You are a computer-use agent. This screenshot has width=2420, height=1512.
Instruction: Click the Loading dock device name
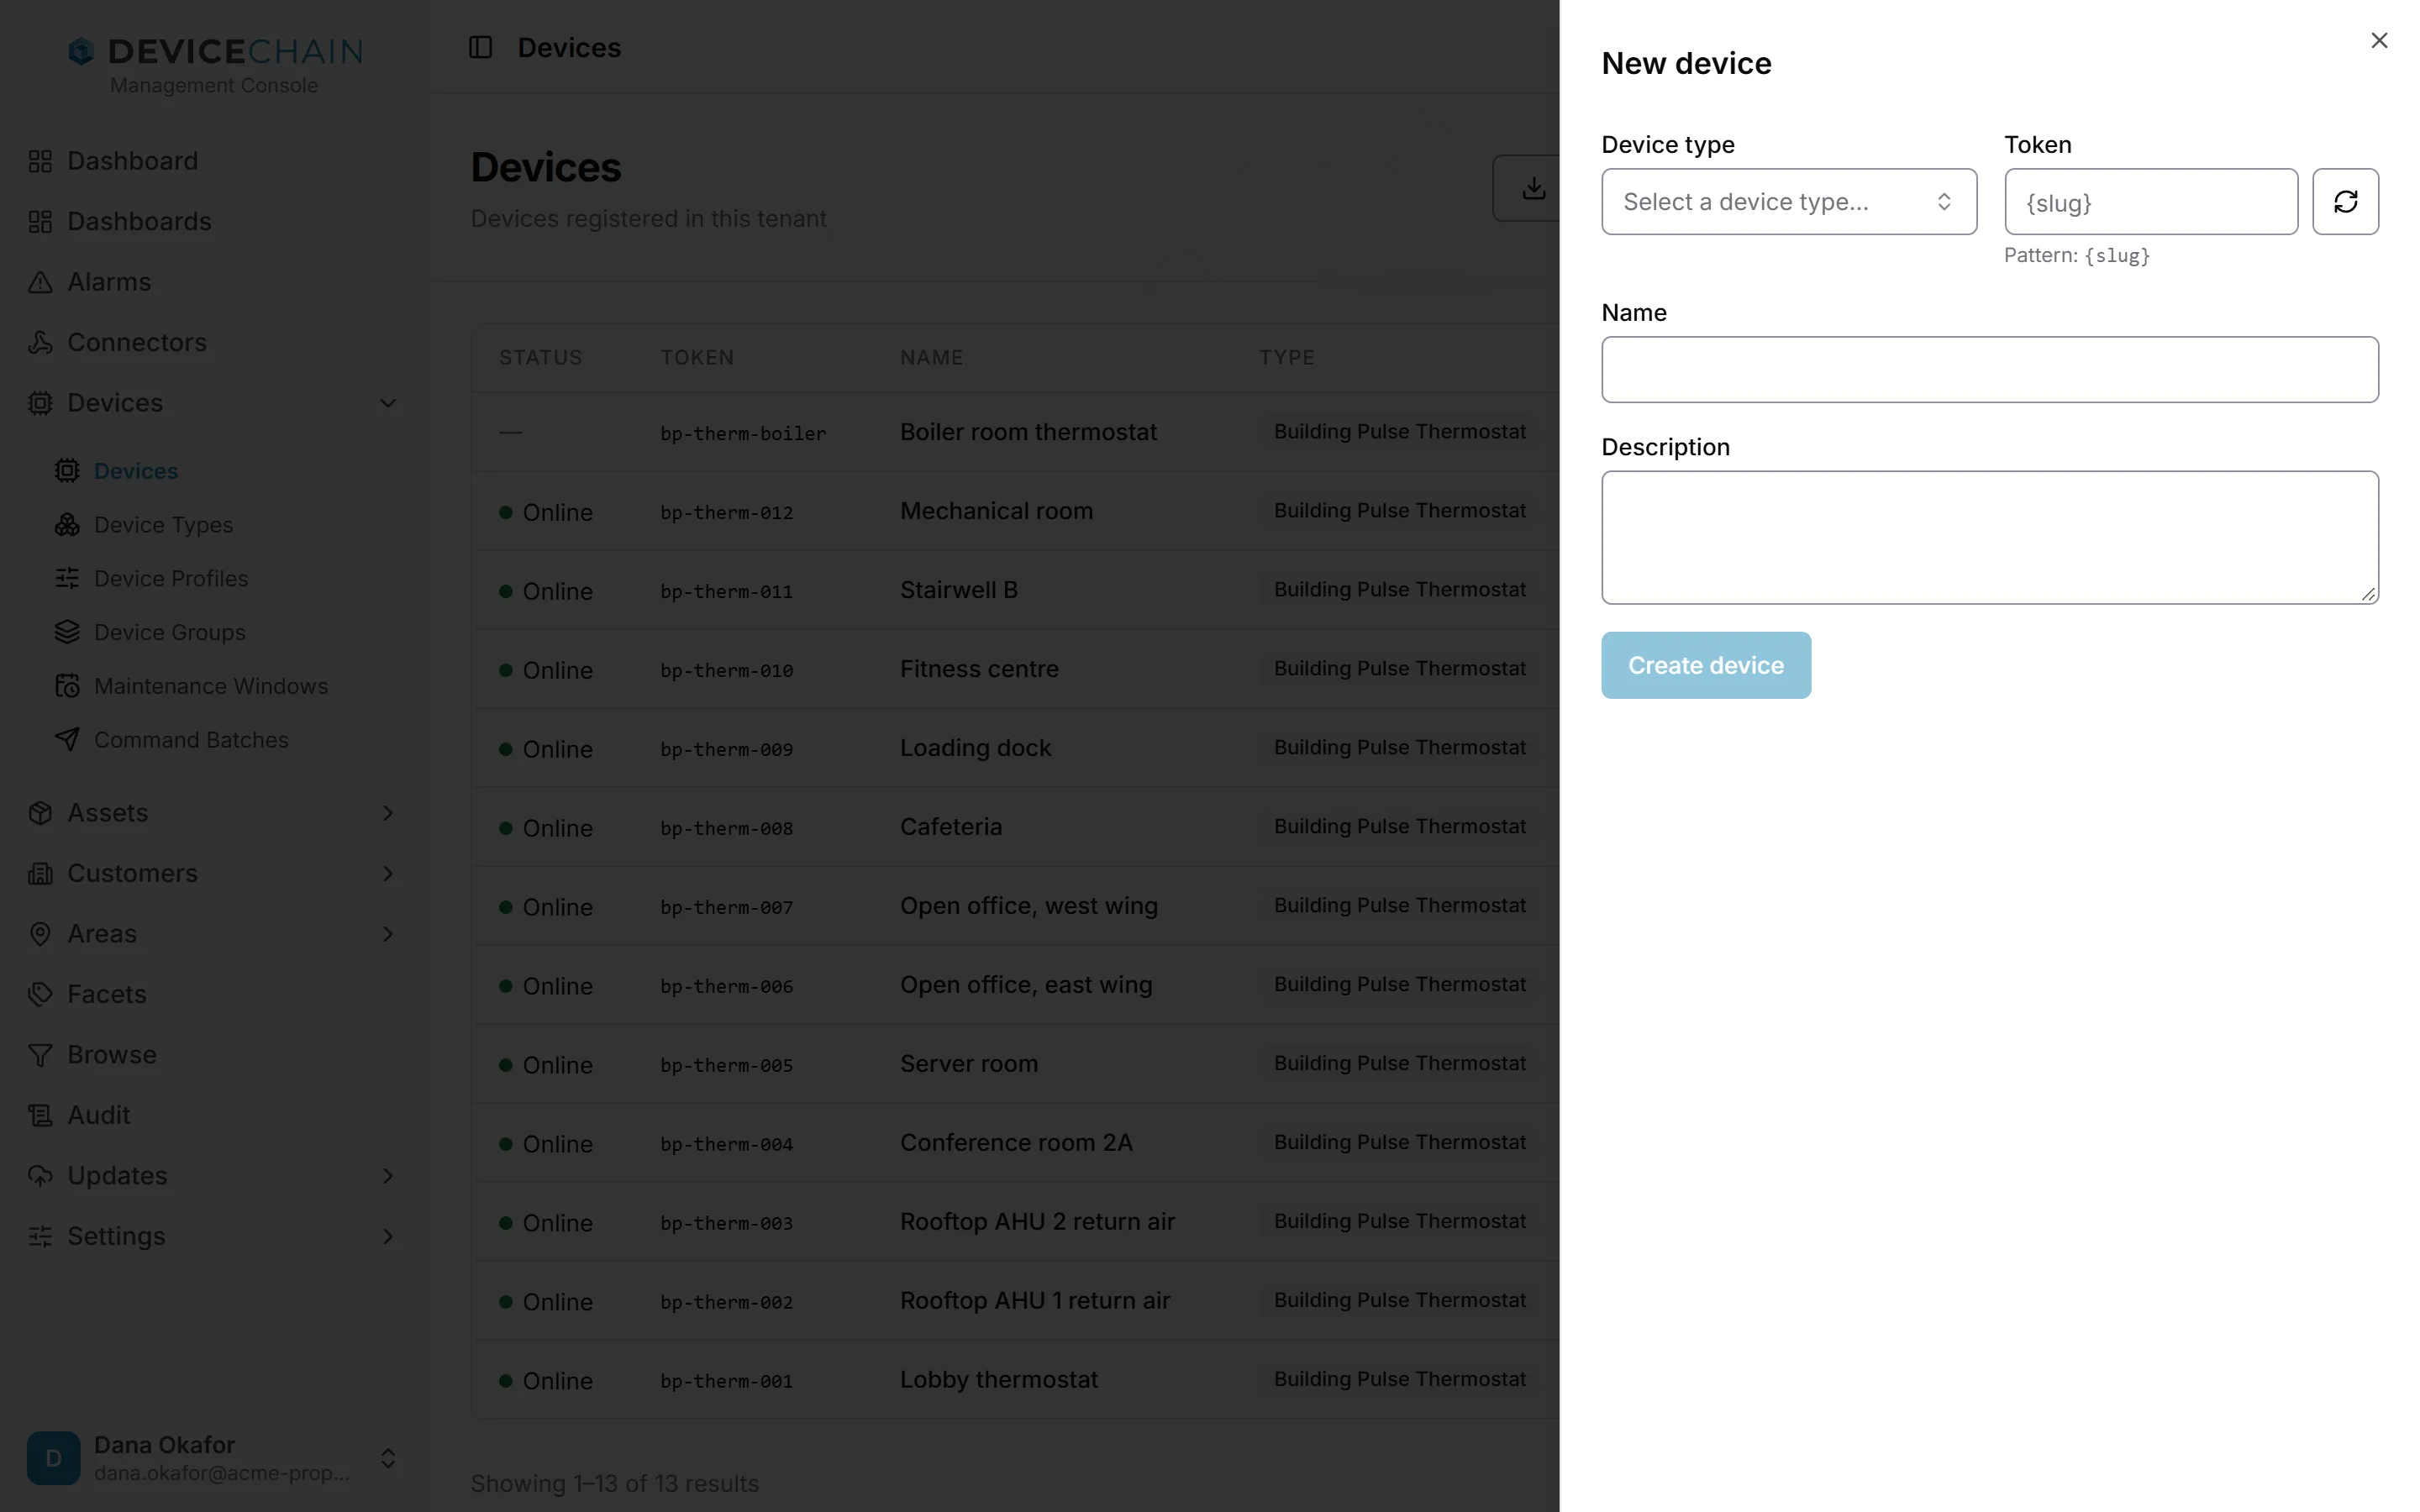(975, 748)
